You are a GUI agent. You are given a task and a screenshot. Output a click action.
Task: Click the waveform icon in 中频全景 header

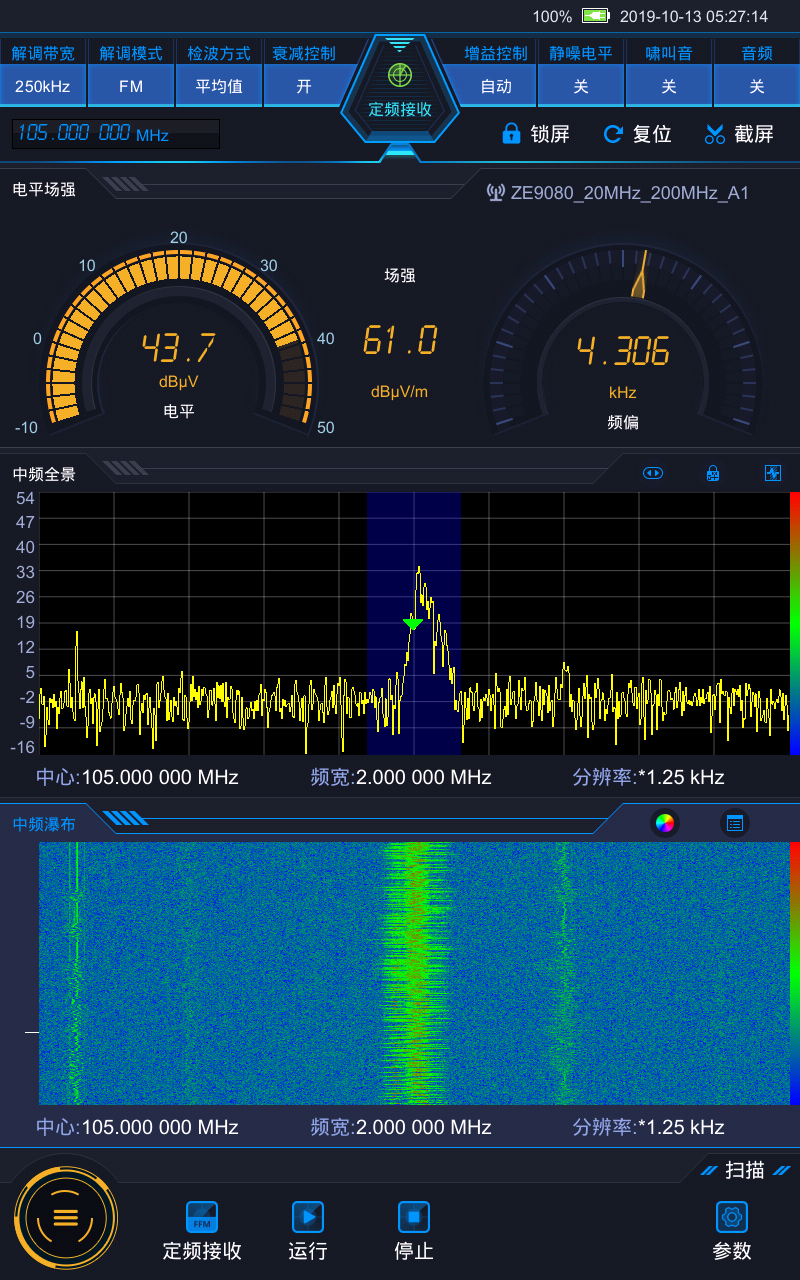773,473
